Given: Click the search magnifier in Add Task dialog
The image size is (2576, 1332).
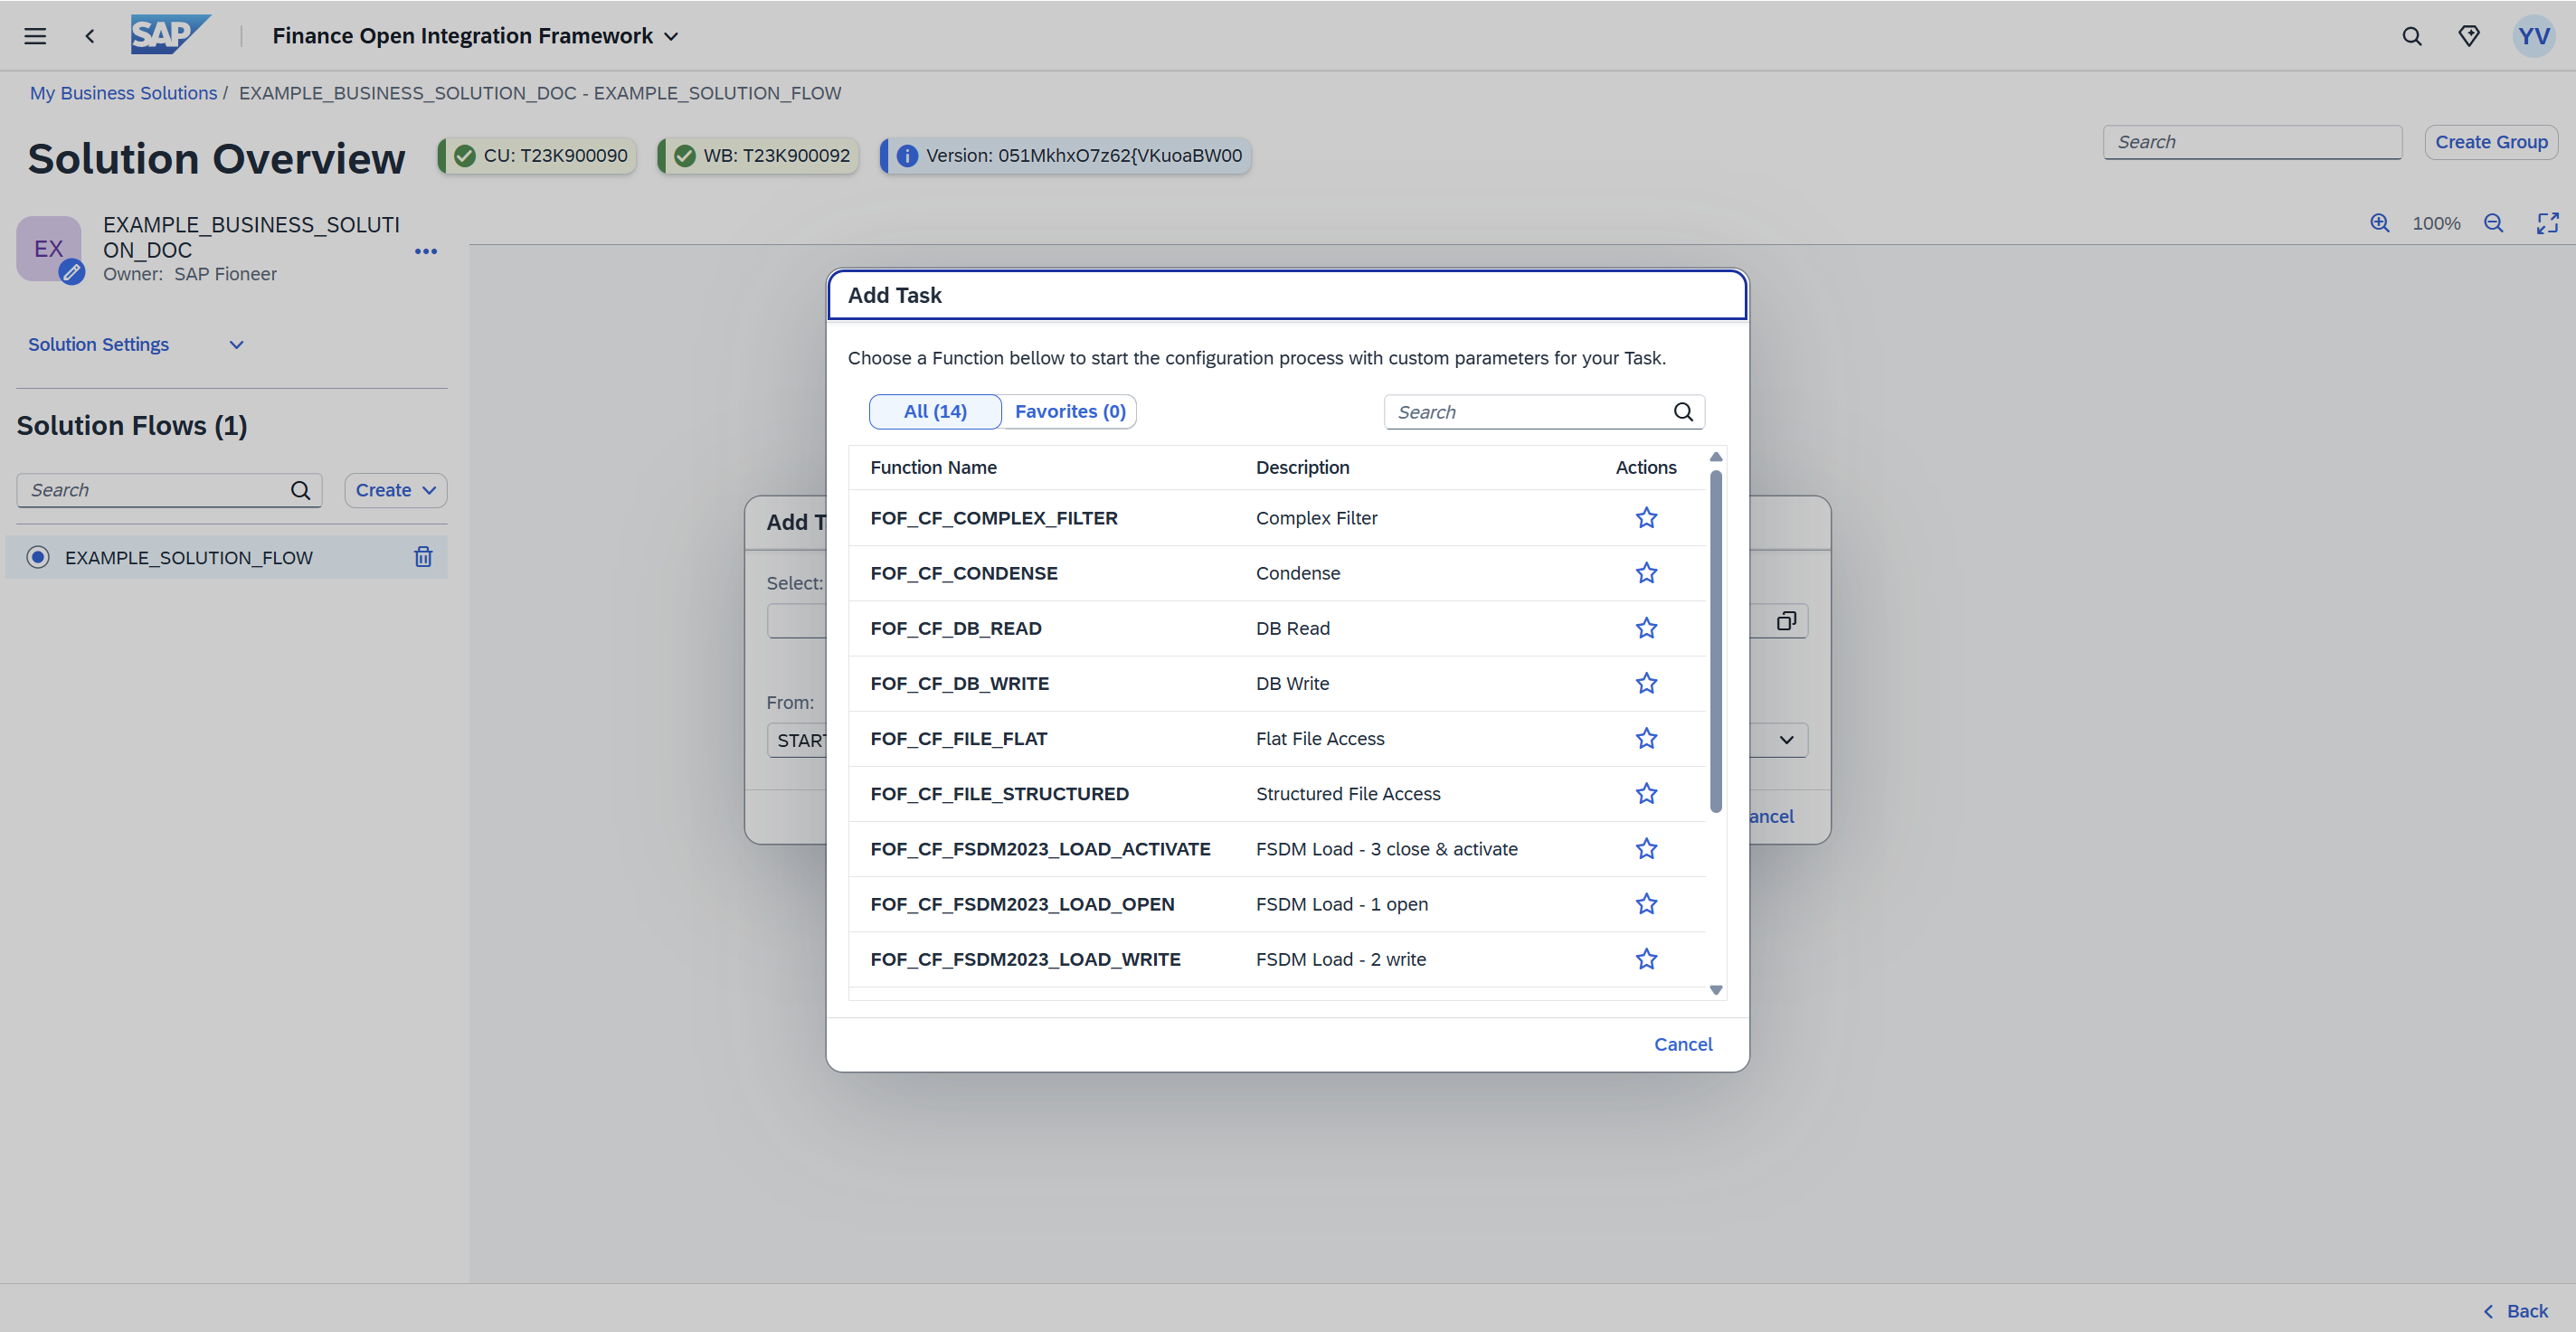Looking at the screenshot, I should tap(1683, 412).
